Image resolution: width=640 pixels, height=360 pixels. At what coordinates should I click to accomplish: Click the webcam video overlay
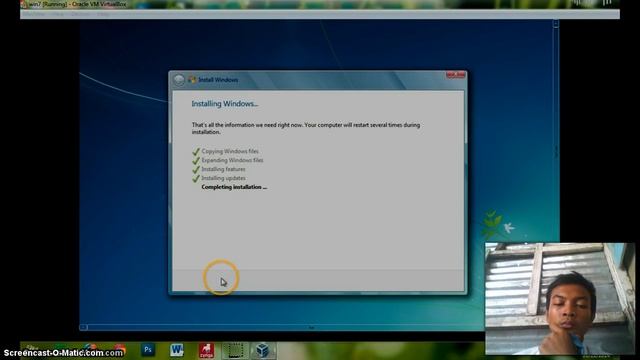(560, 299)
